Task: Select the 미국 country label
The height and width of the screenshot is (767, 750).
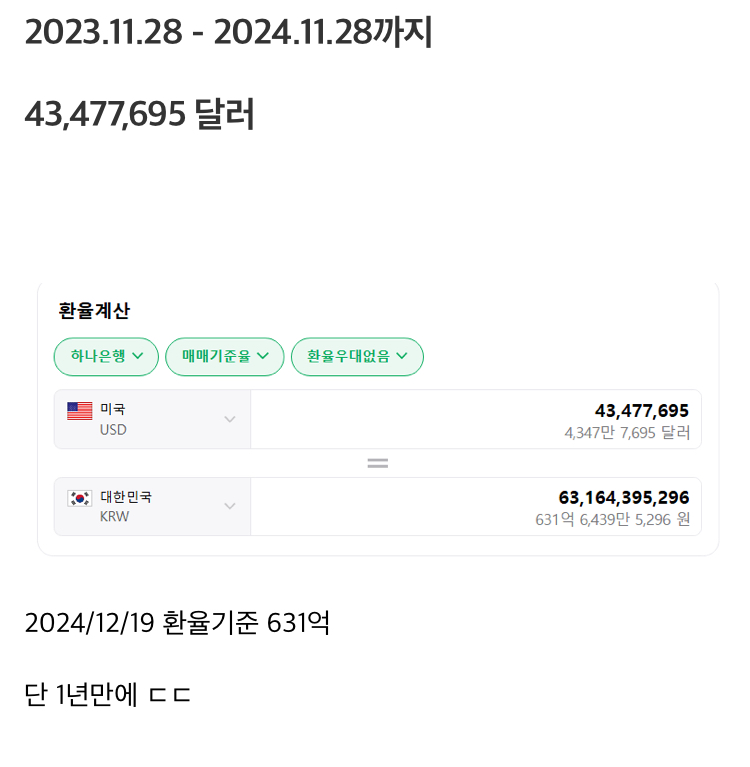Action: (x=113, y=409)
